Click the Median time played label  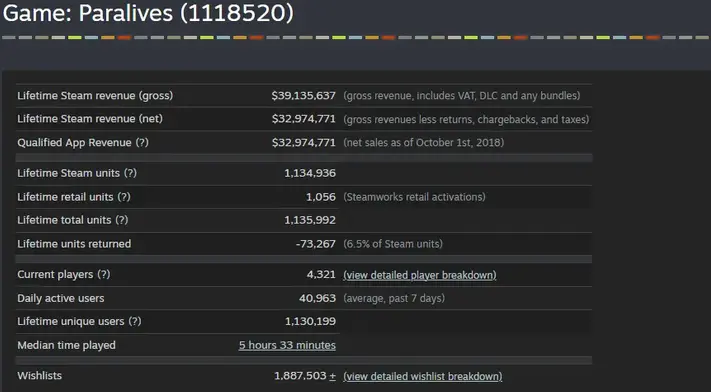pos(66,345)
